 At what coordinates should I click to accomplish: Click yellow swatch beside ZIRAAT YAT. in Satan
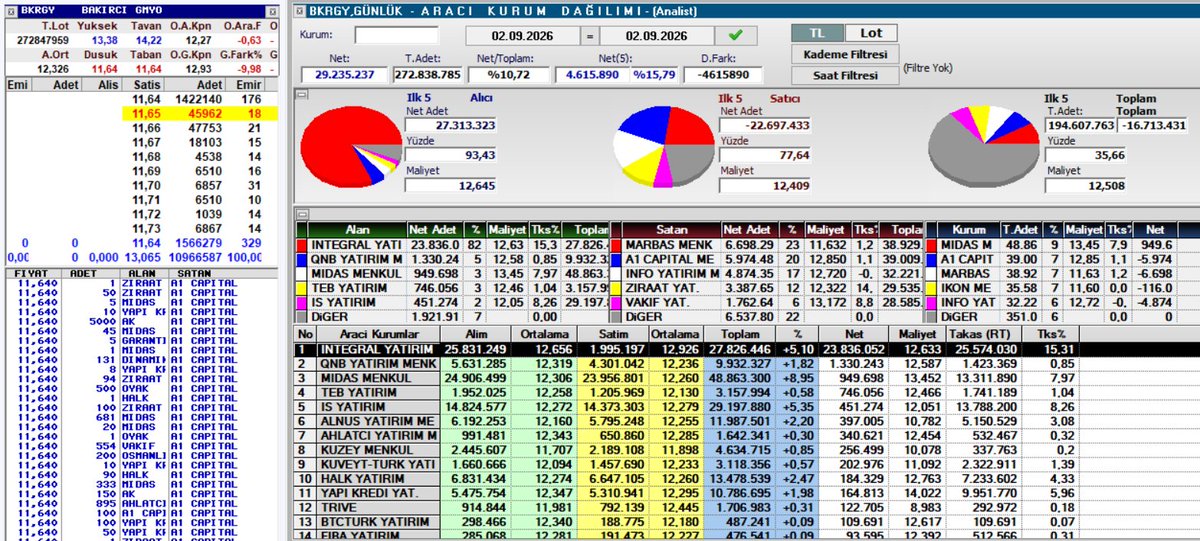point(617,288)
